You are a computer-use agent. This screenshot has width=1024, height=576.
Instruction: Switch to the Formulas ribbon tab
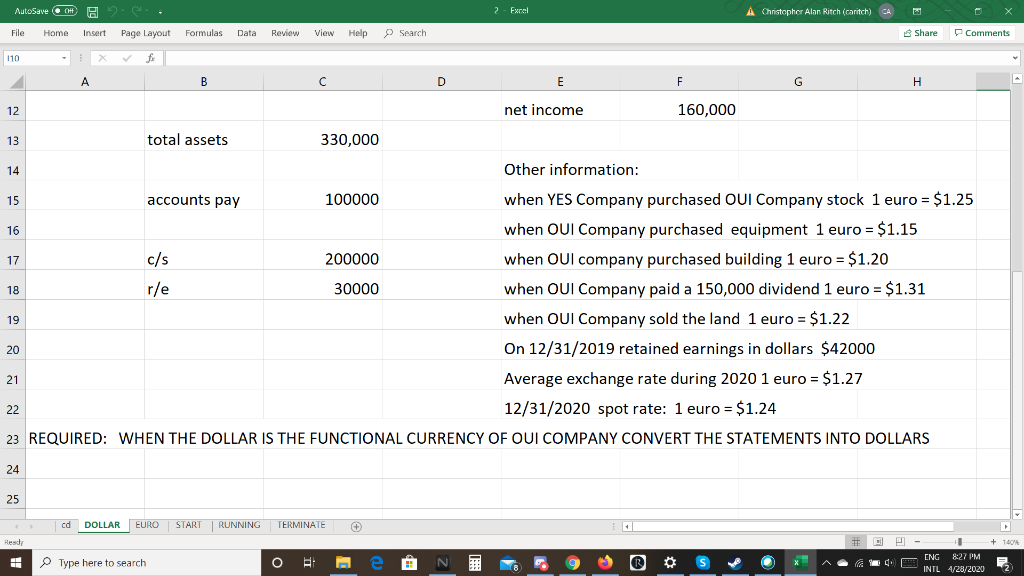point(203,32)
